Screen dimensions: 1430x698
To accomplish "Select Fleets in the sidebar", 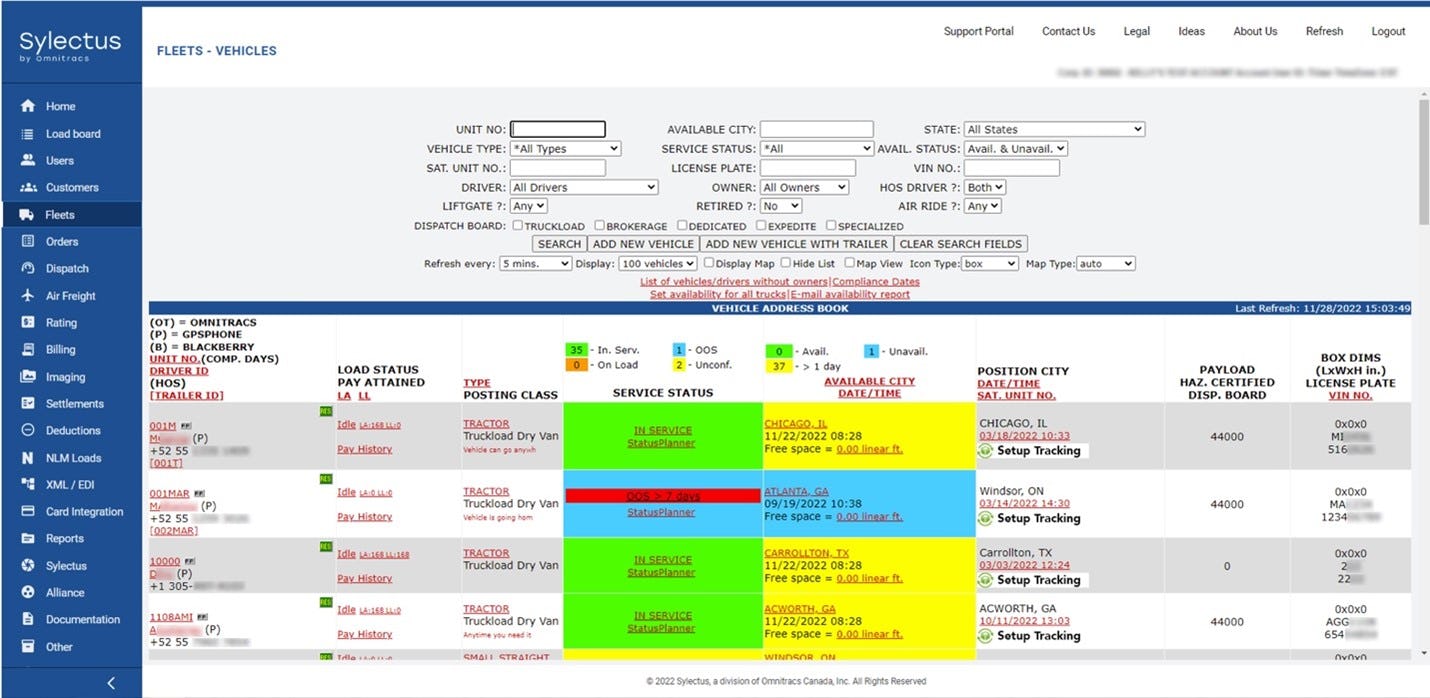I will pyautogui.click(x=60, y=214).
